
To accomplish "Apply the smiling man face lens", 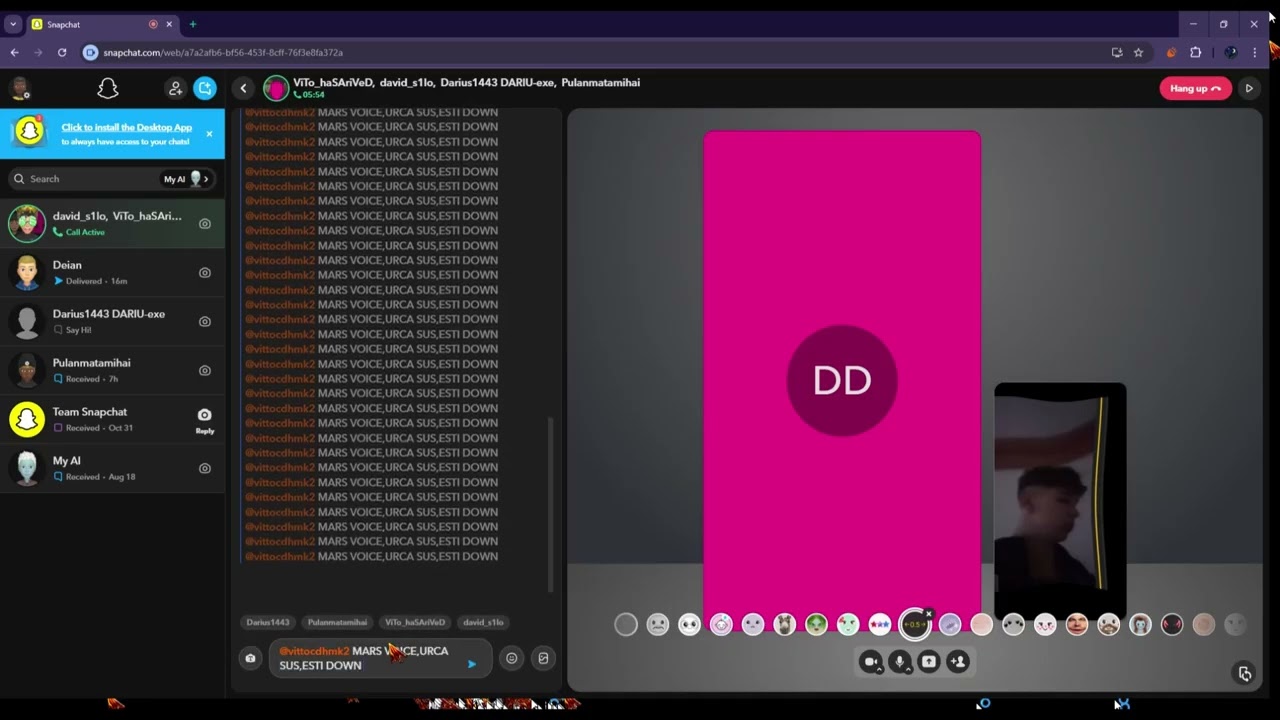I will pos(1077,625).
